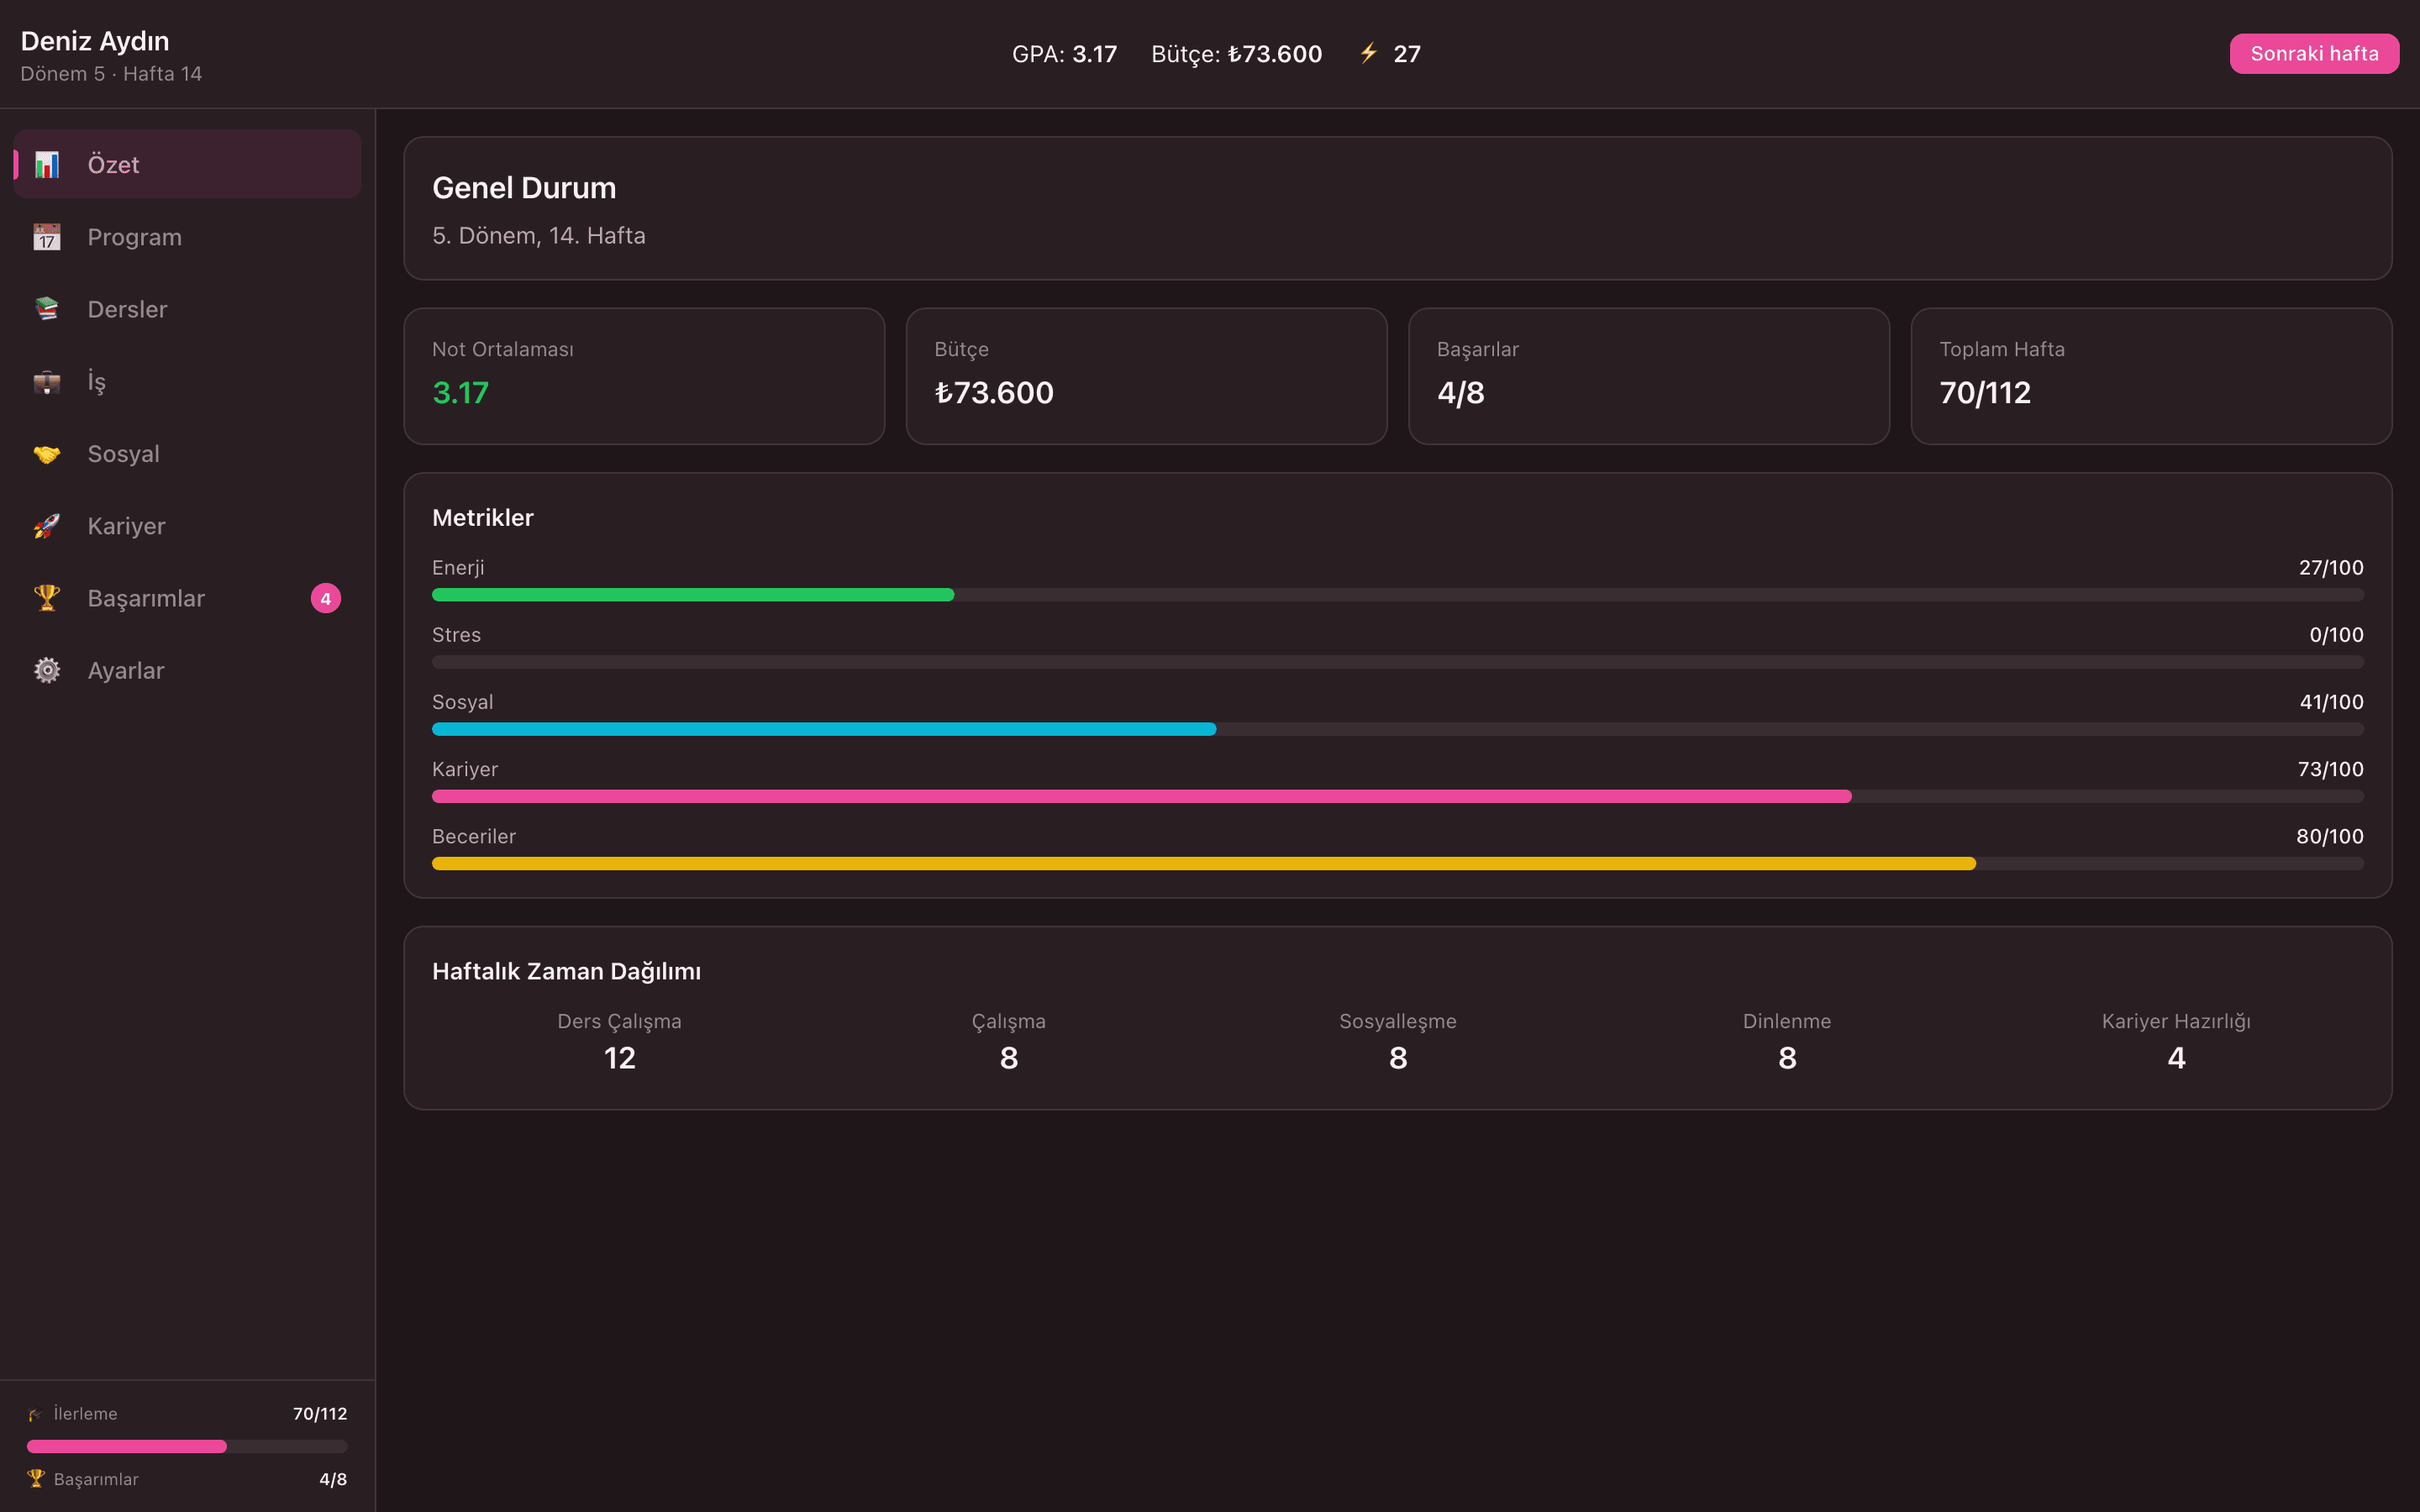The image size is (2420, 1512).
Task: Click the Not Ortalaması card
Action: coord(644,376)
